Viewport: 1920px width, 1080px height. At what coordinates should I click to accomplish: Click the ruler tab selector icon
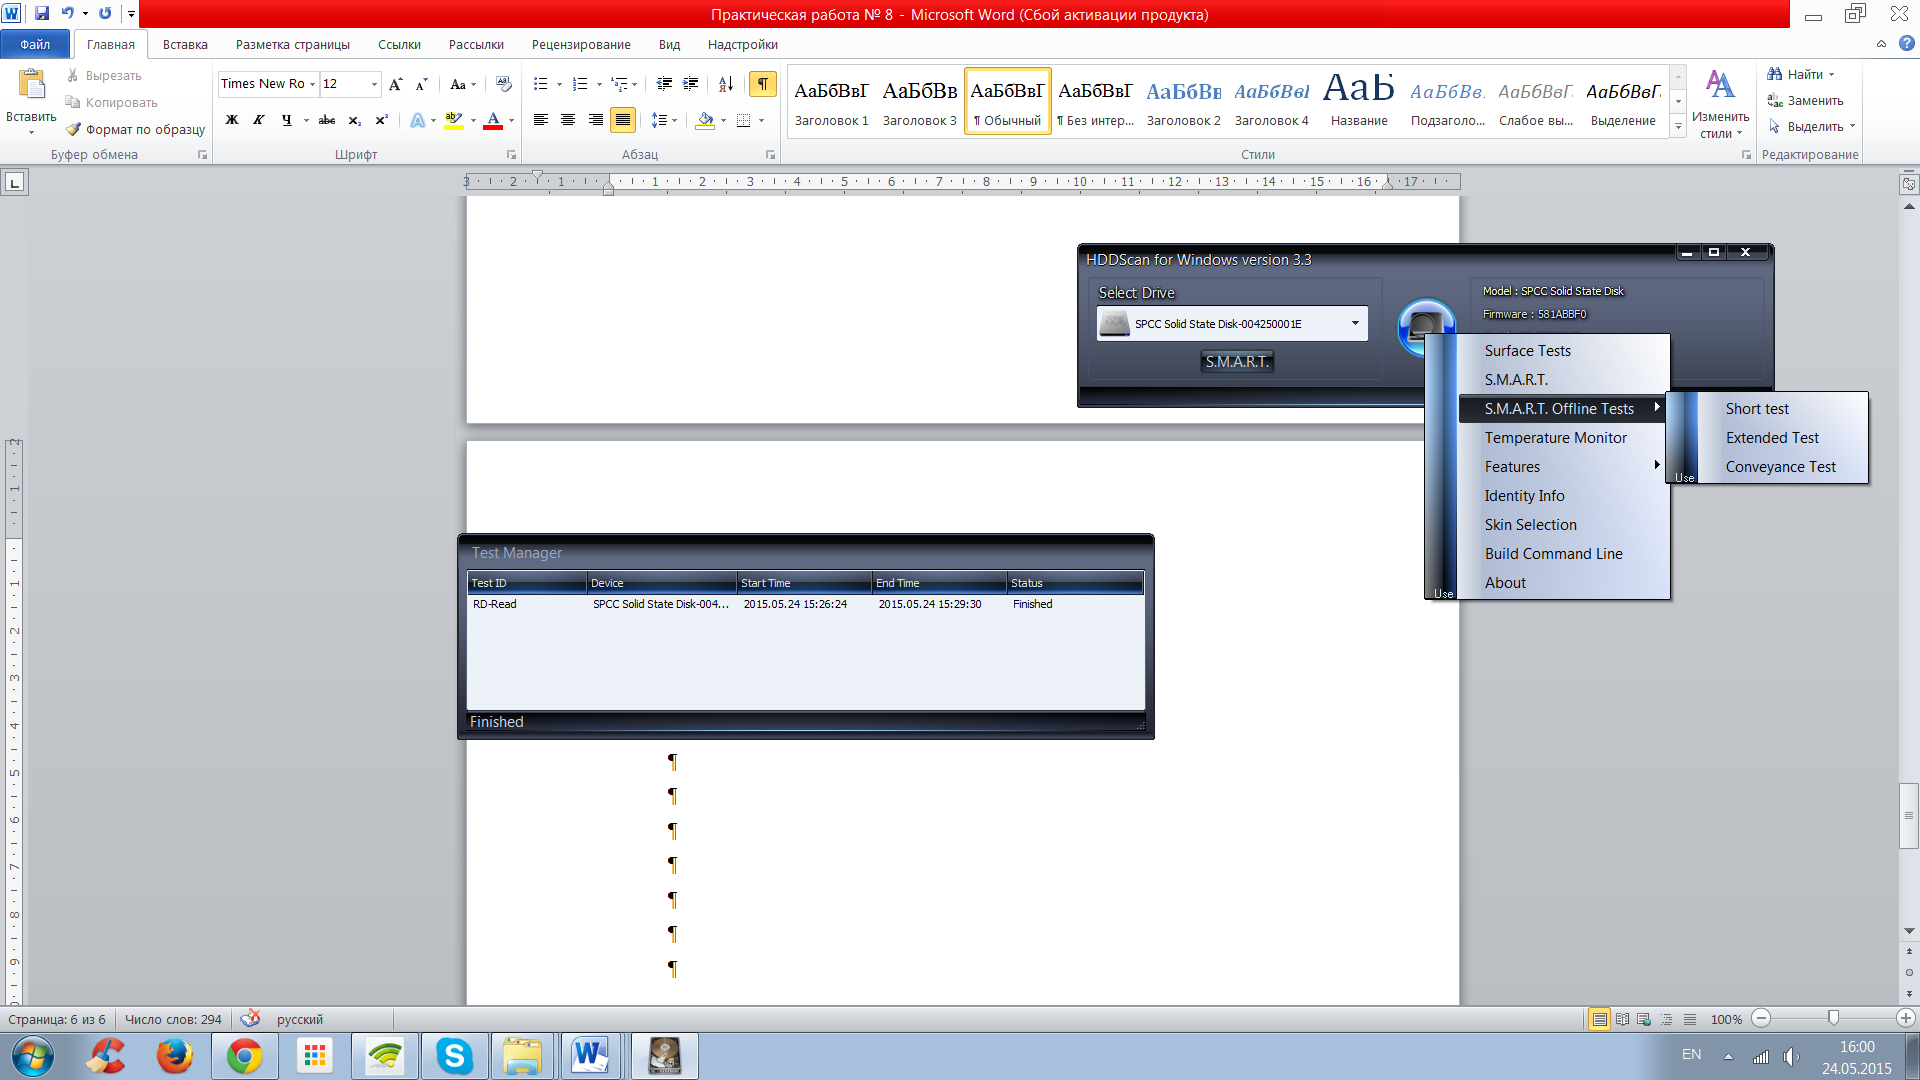[14, 182]
